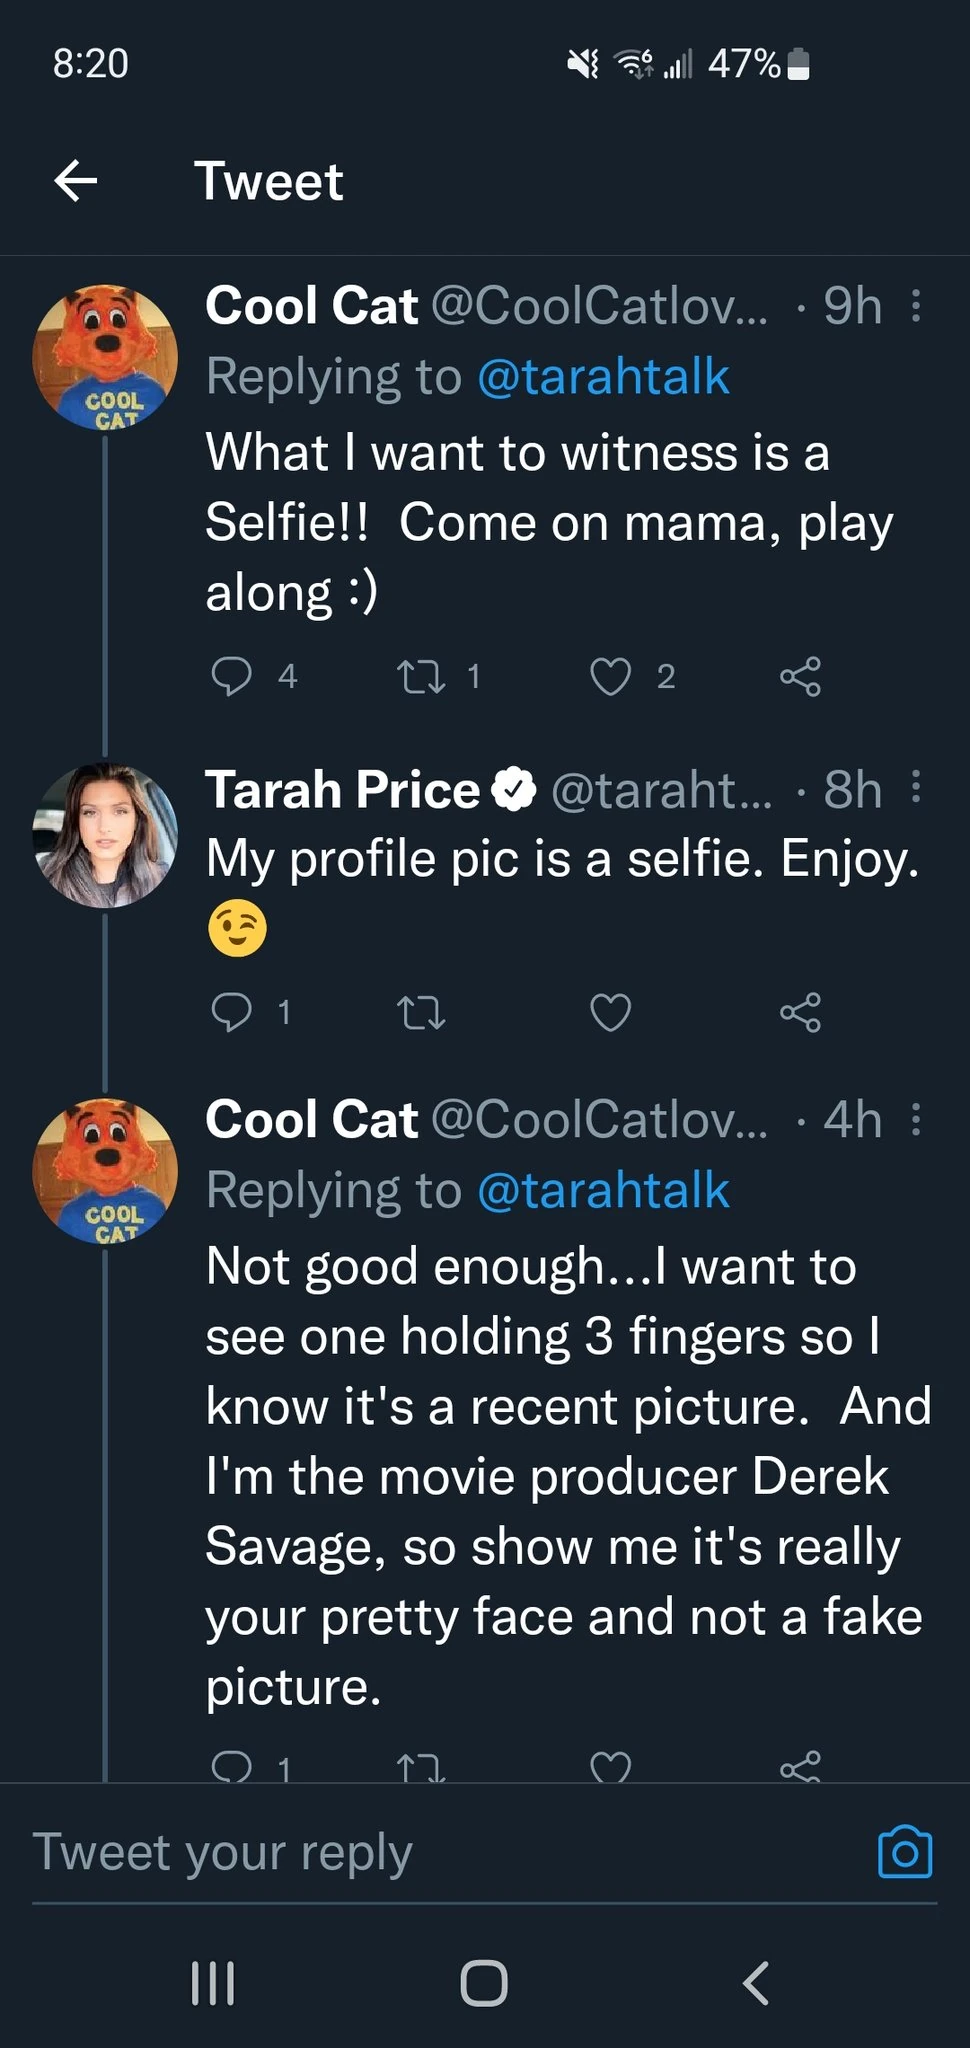Share Cool Cat's first tweet

point(800,677)
